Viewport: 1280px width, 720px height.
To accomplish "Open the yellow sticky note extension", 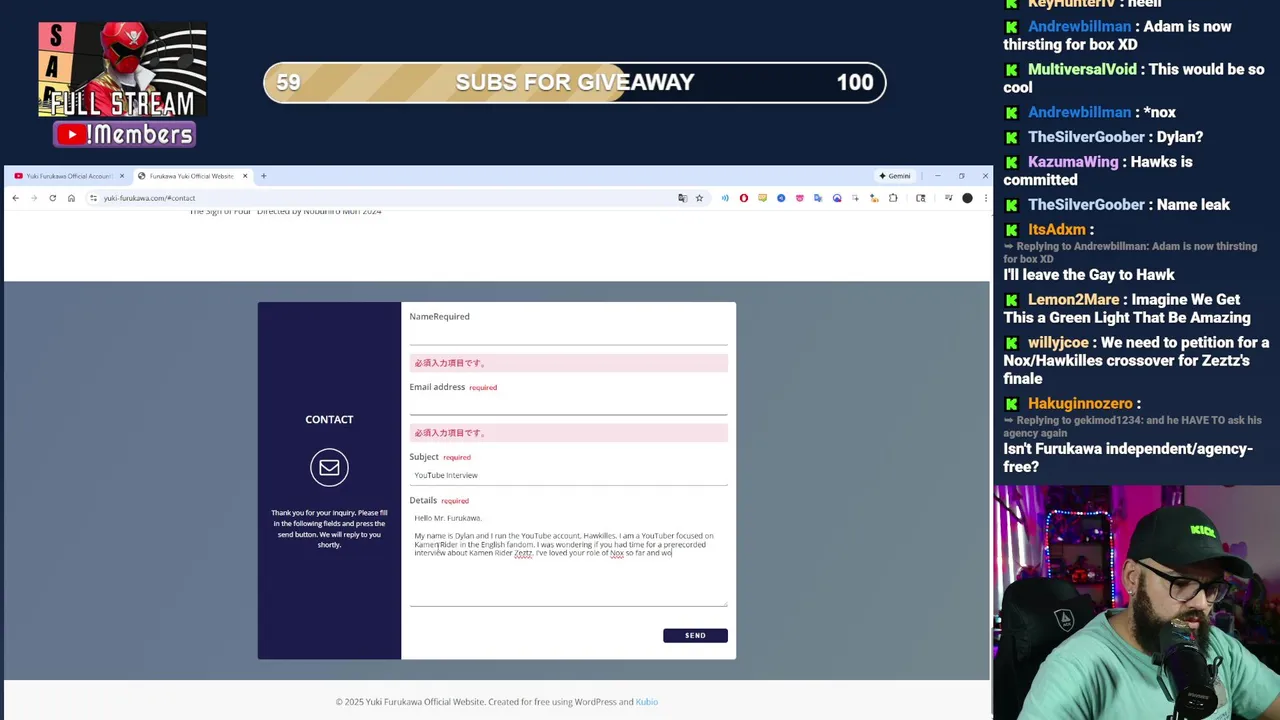I will (x=762, y=198).
